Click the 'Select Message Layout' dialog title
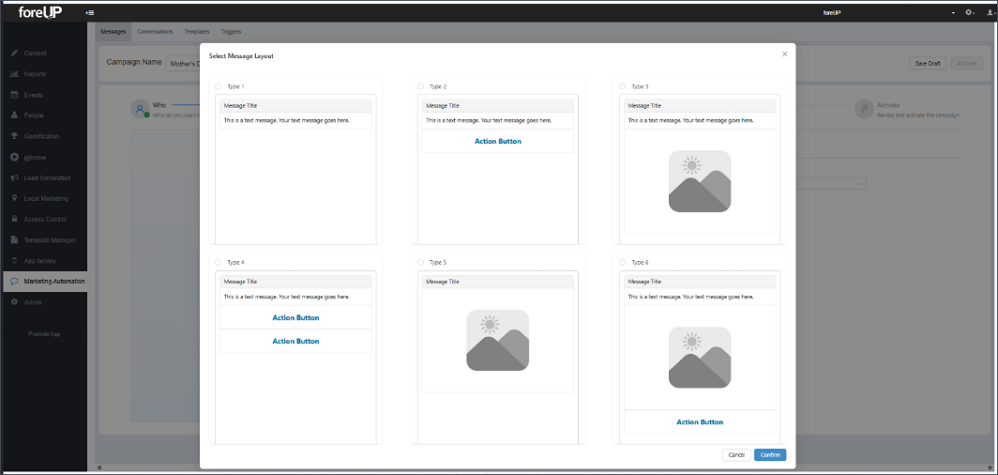The width and height of the screenshot is (998, 475). 241,57
